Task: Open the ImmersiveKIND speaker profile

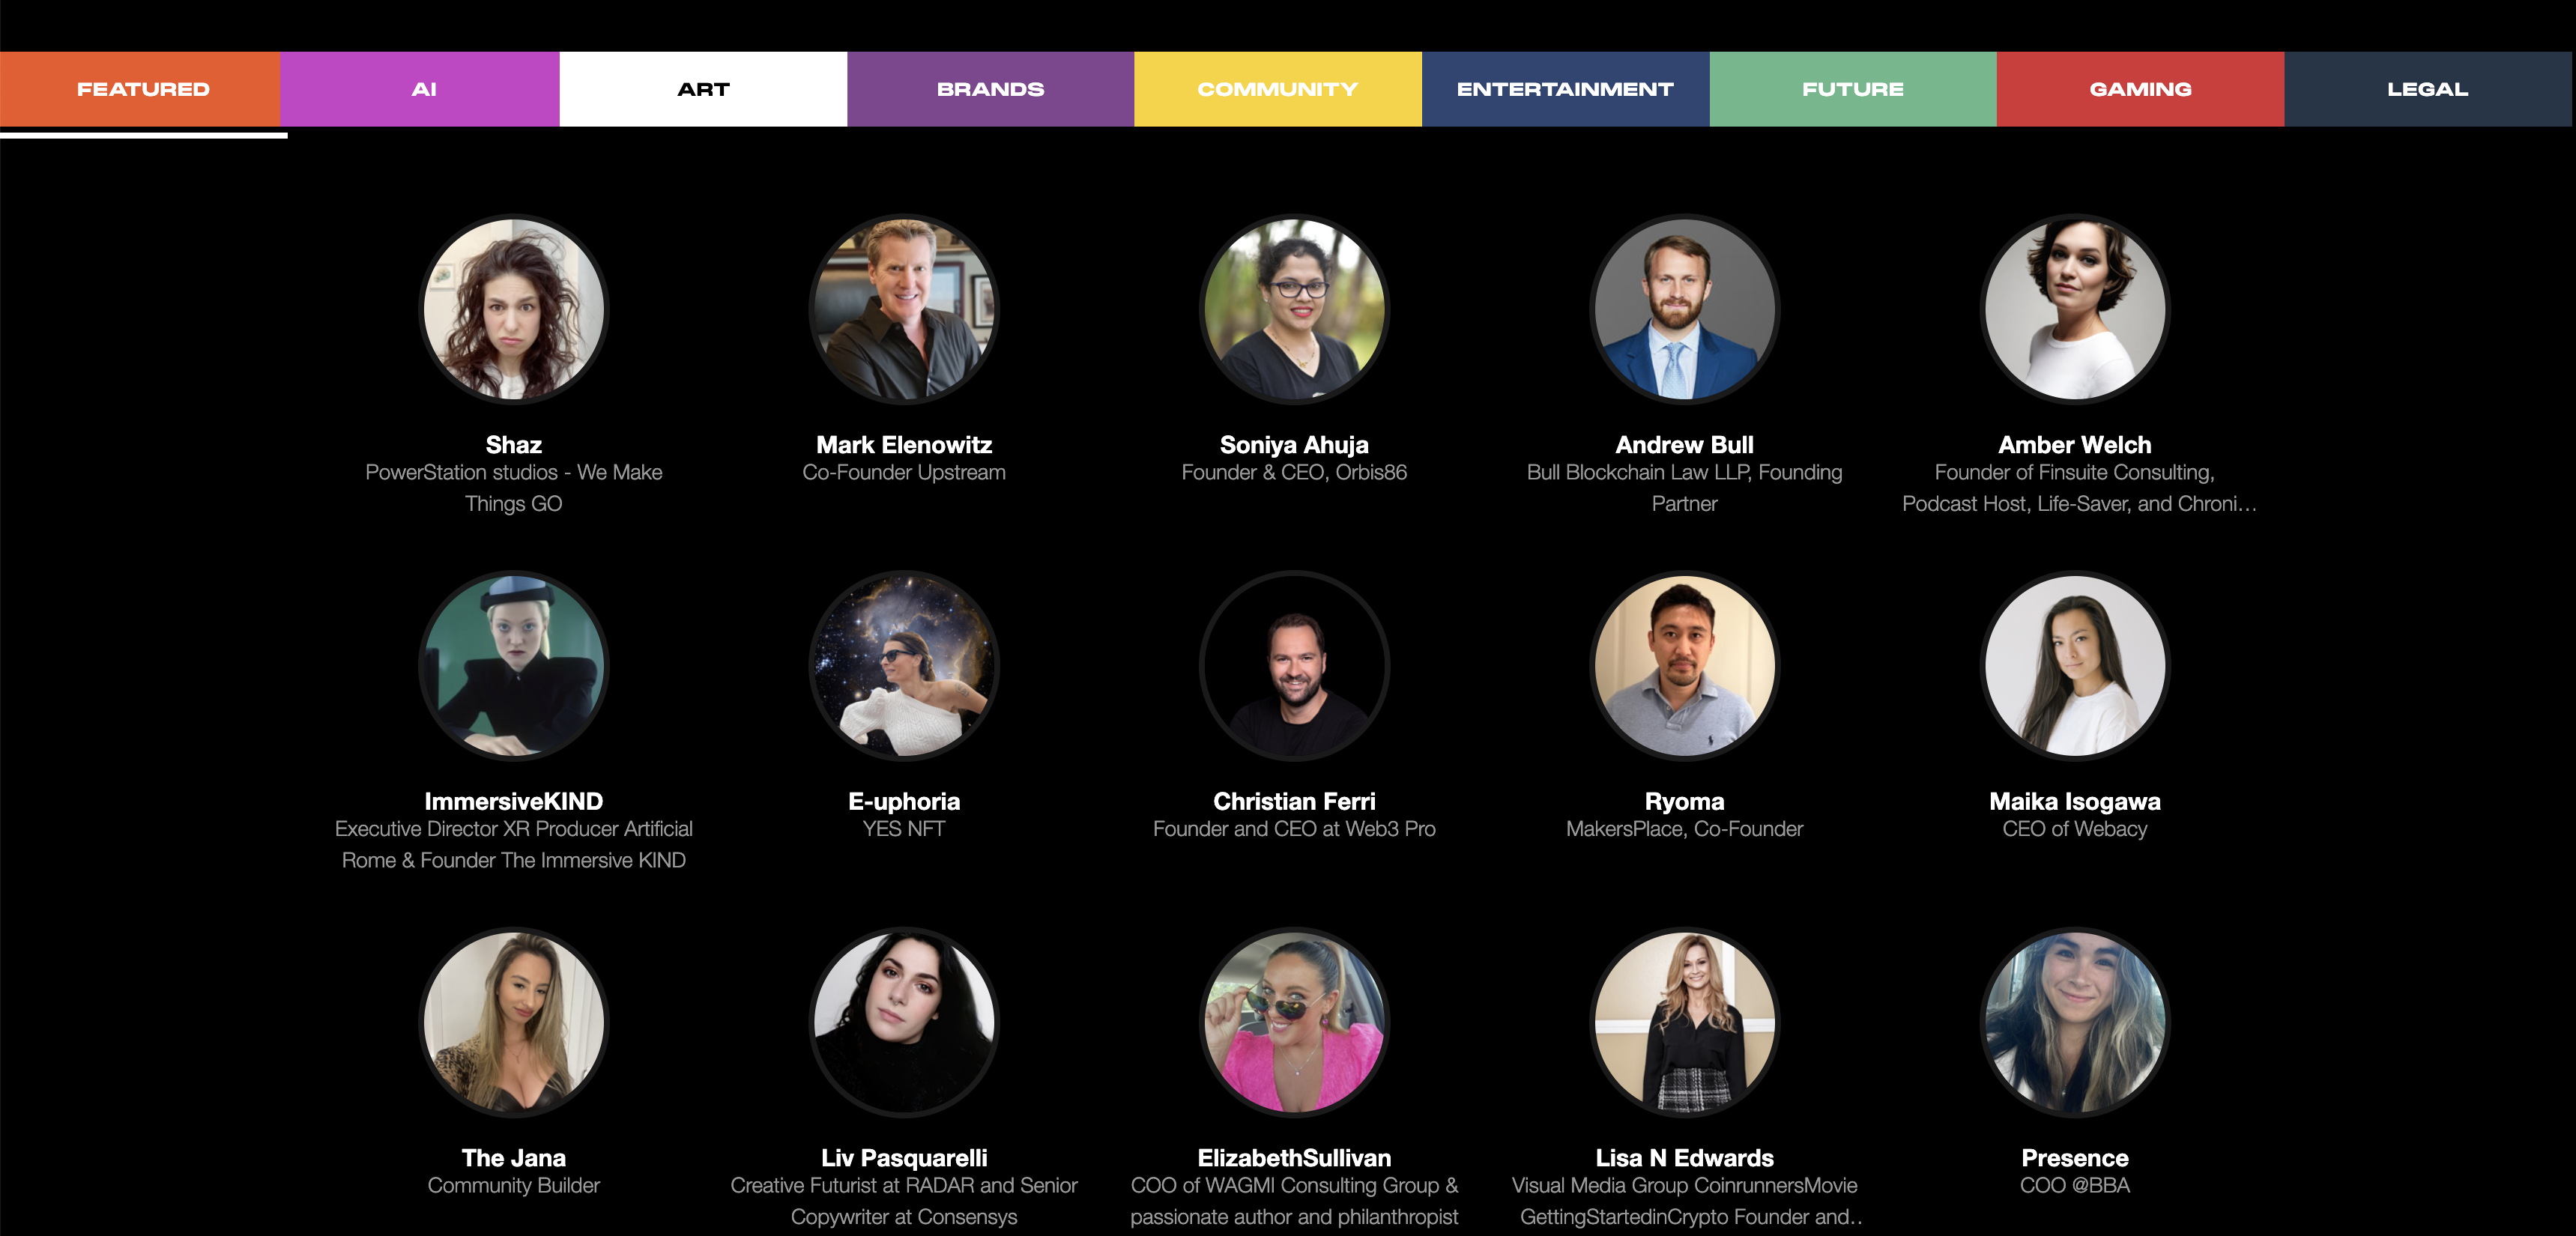Action: coord(513,801)
